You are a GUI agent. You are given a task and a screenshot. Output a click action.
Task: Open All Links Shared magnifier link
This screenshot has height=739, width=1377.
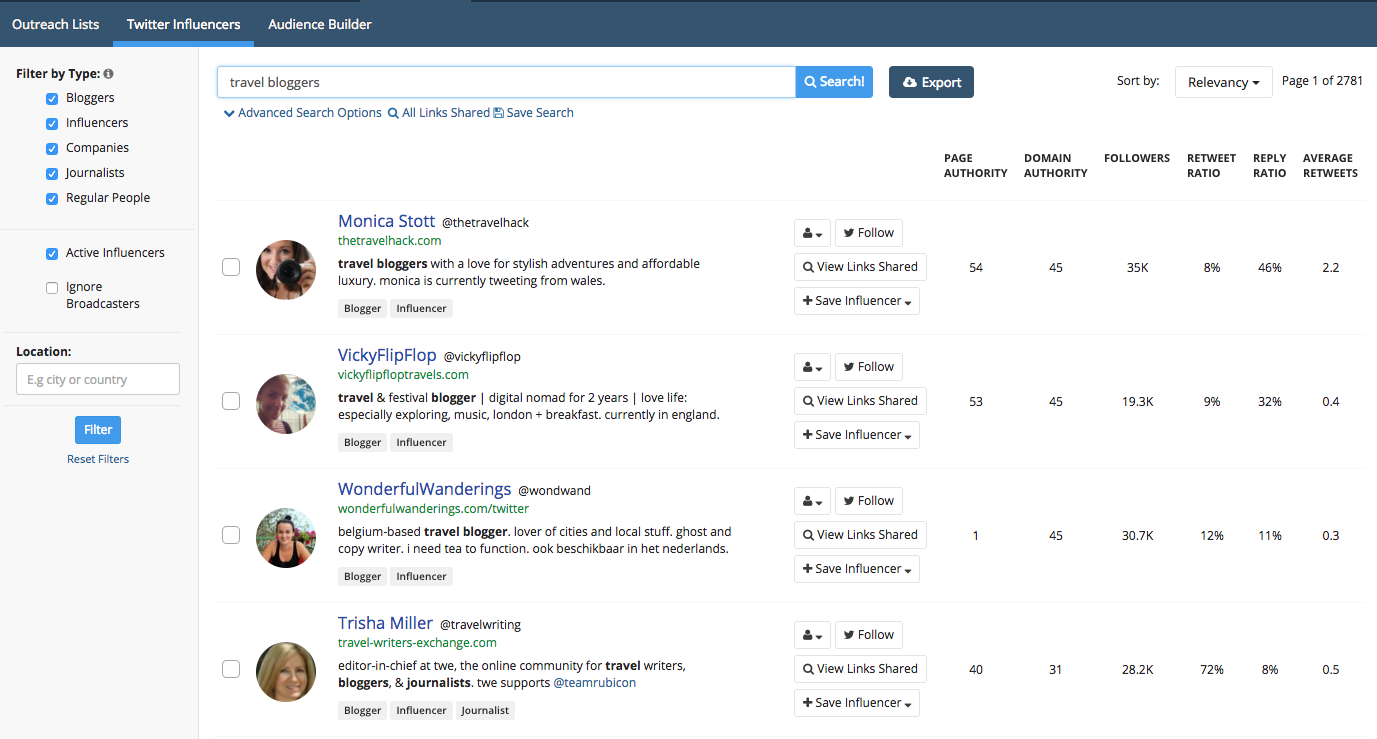[438, 113]
